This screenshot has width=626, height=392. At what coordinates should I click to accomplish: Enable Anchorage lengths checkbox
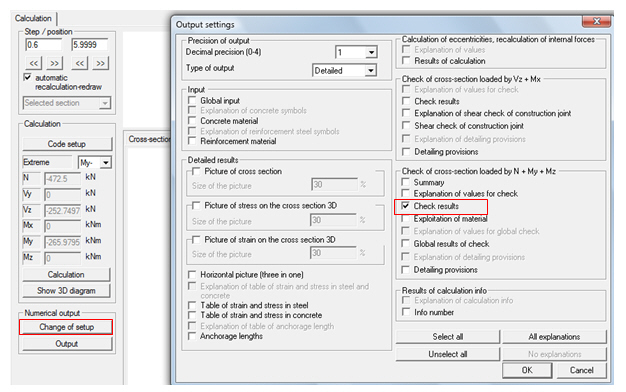192,336
